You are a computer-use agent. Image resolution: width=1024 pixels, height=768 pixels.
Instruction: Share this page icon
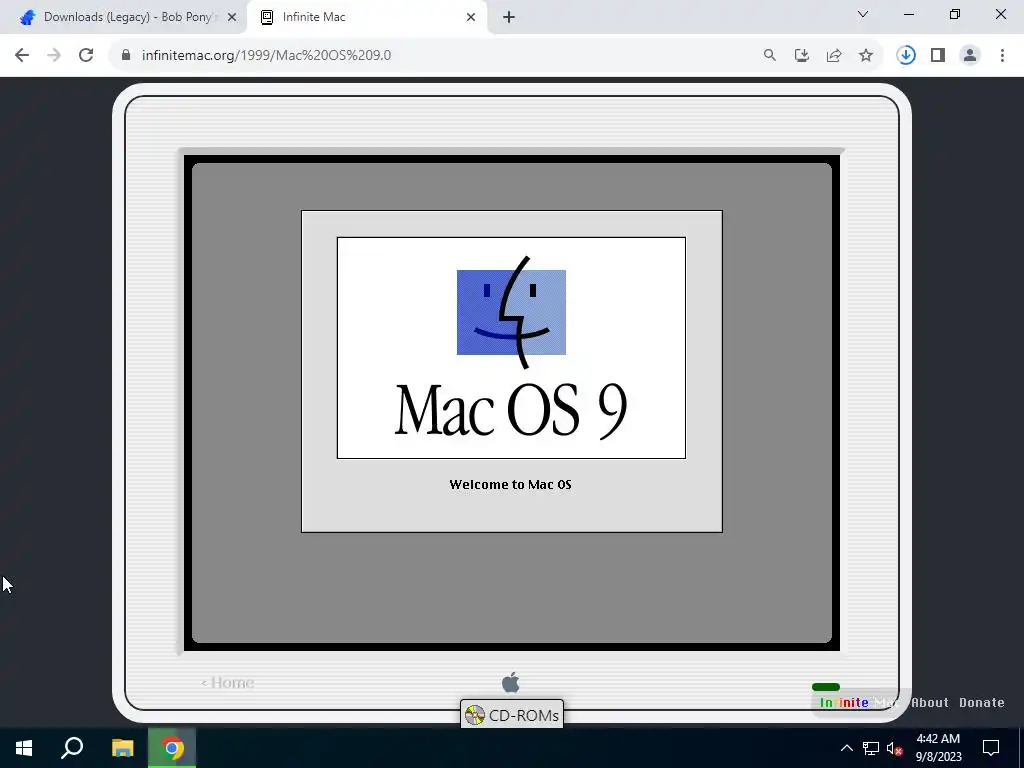click(x=834, y=55)
